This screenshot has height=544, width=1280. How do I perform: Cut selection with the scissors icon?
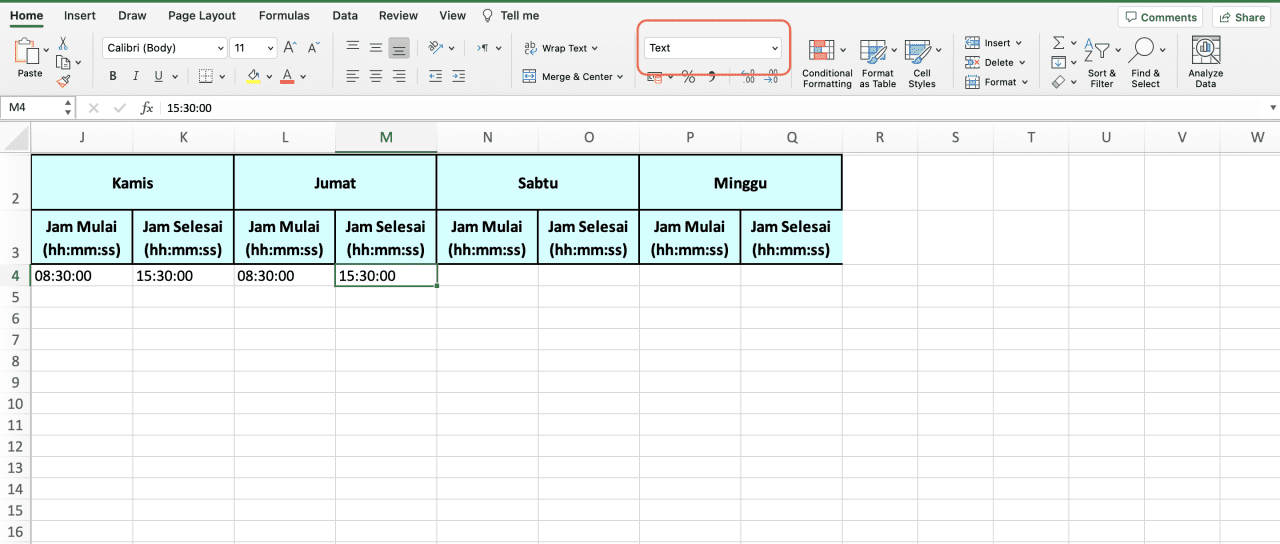point(63,43)
